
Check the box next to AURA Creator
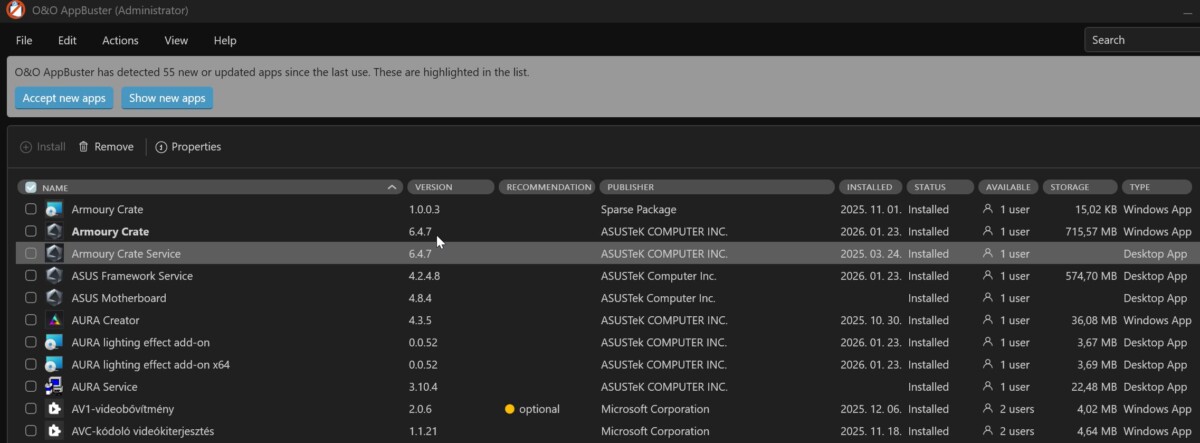point(31,320)
